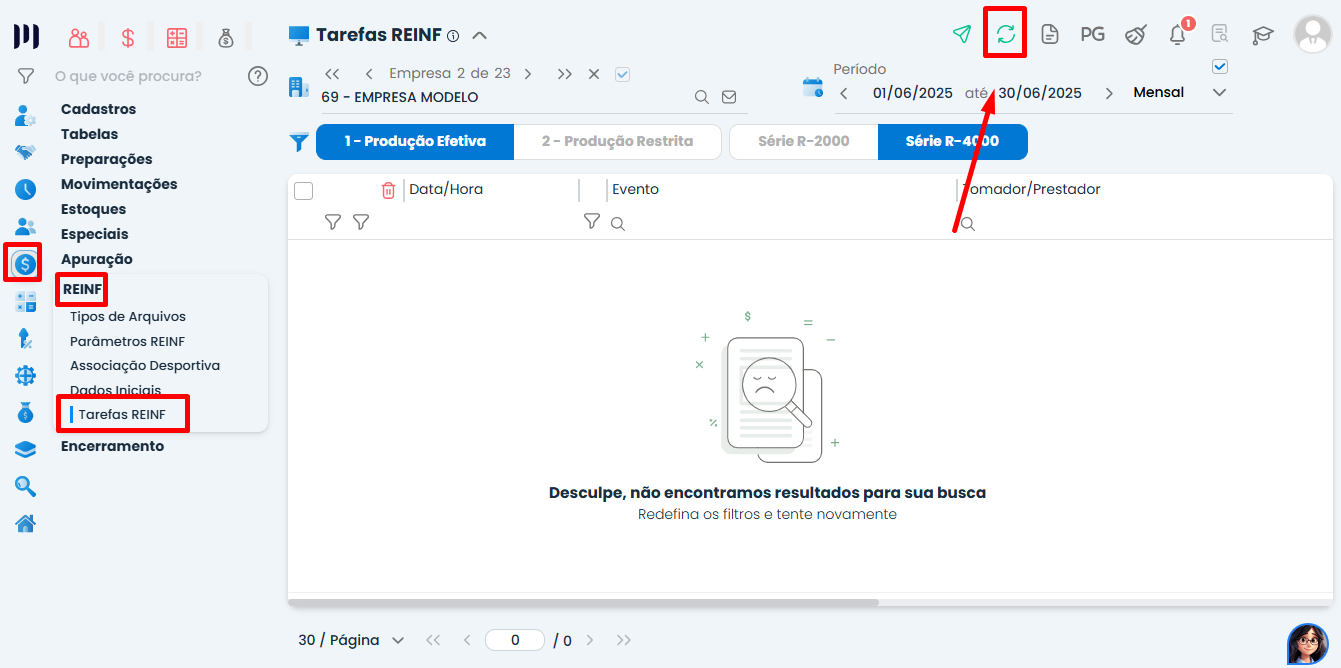Click the handshake sidebar icon
Image resolution: width=1341 pixels, height=668 pixels.
[25, 152]
